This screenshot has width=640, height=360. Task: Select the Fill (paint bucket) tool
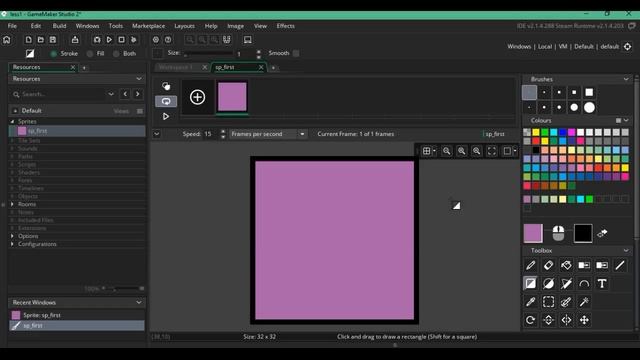pos(566,265)
